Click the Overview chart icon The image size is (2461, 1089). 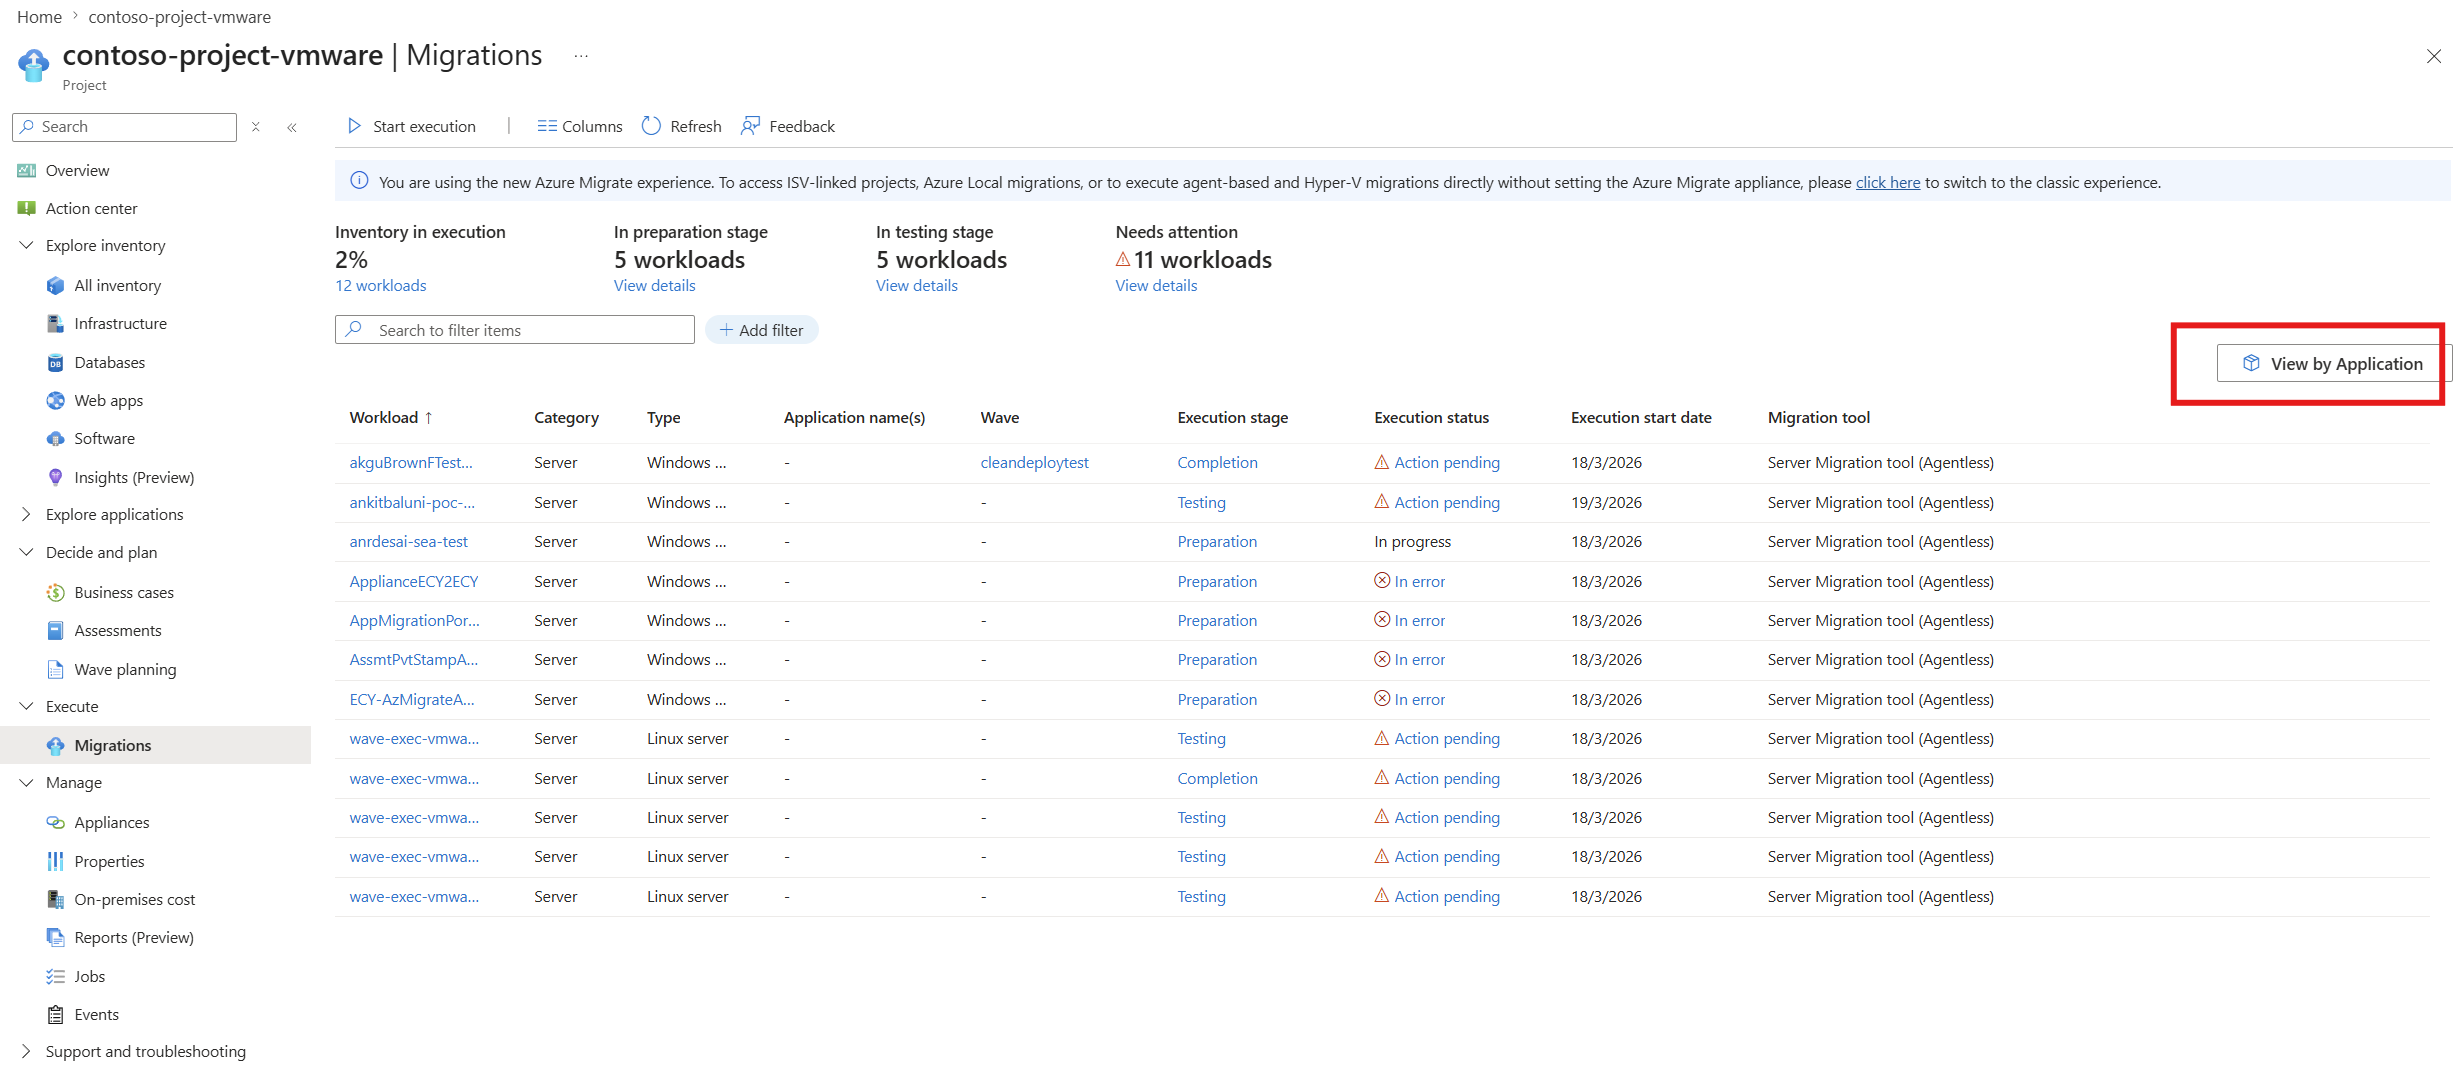(x=27, y=171)
